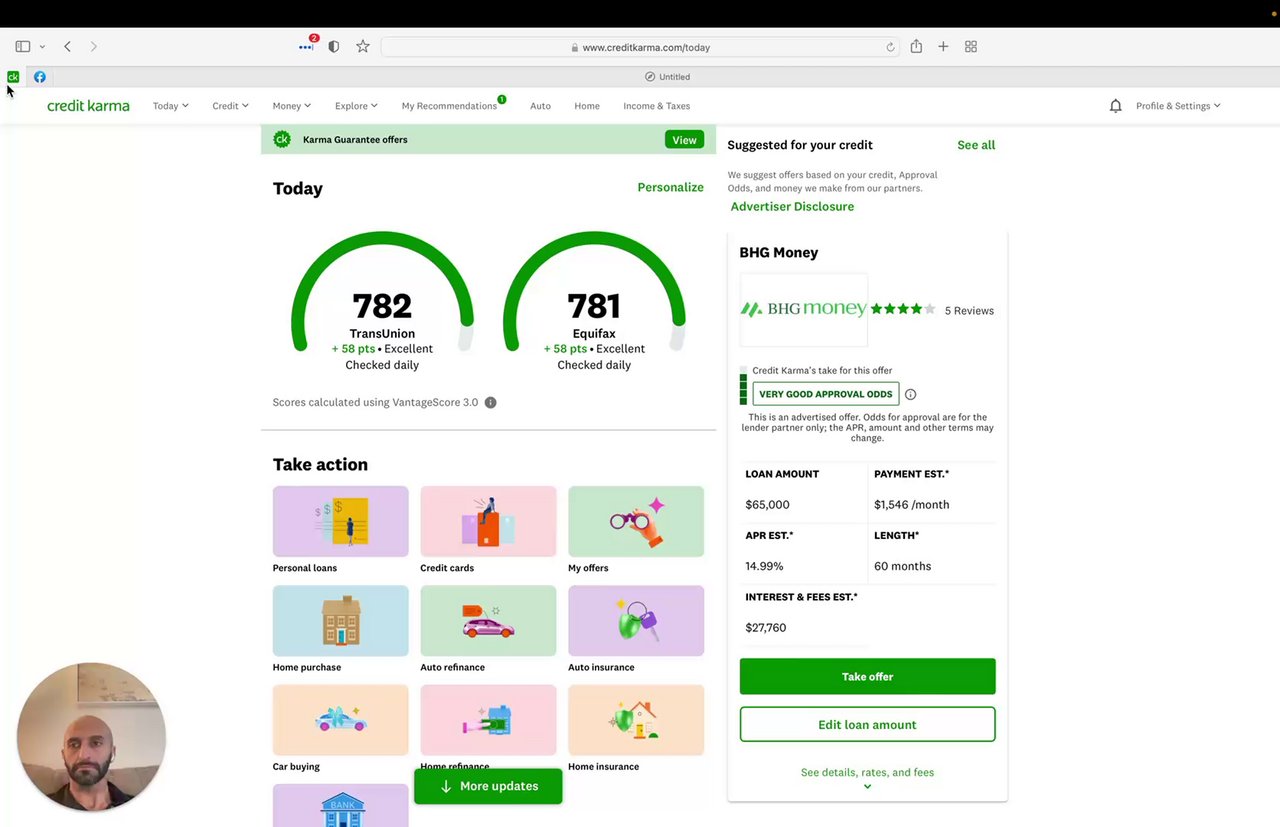Click the approval odds info icon
This screenshot has height=827, width=1280.
point(910,394)
